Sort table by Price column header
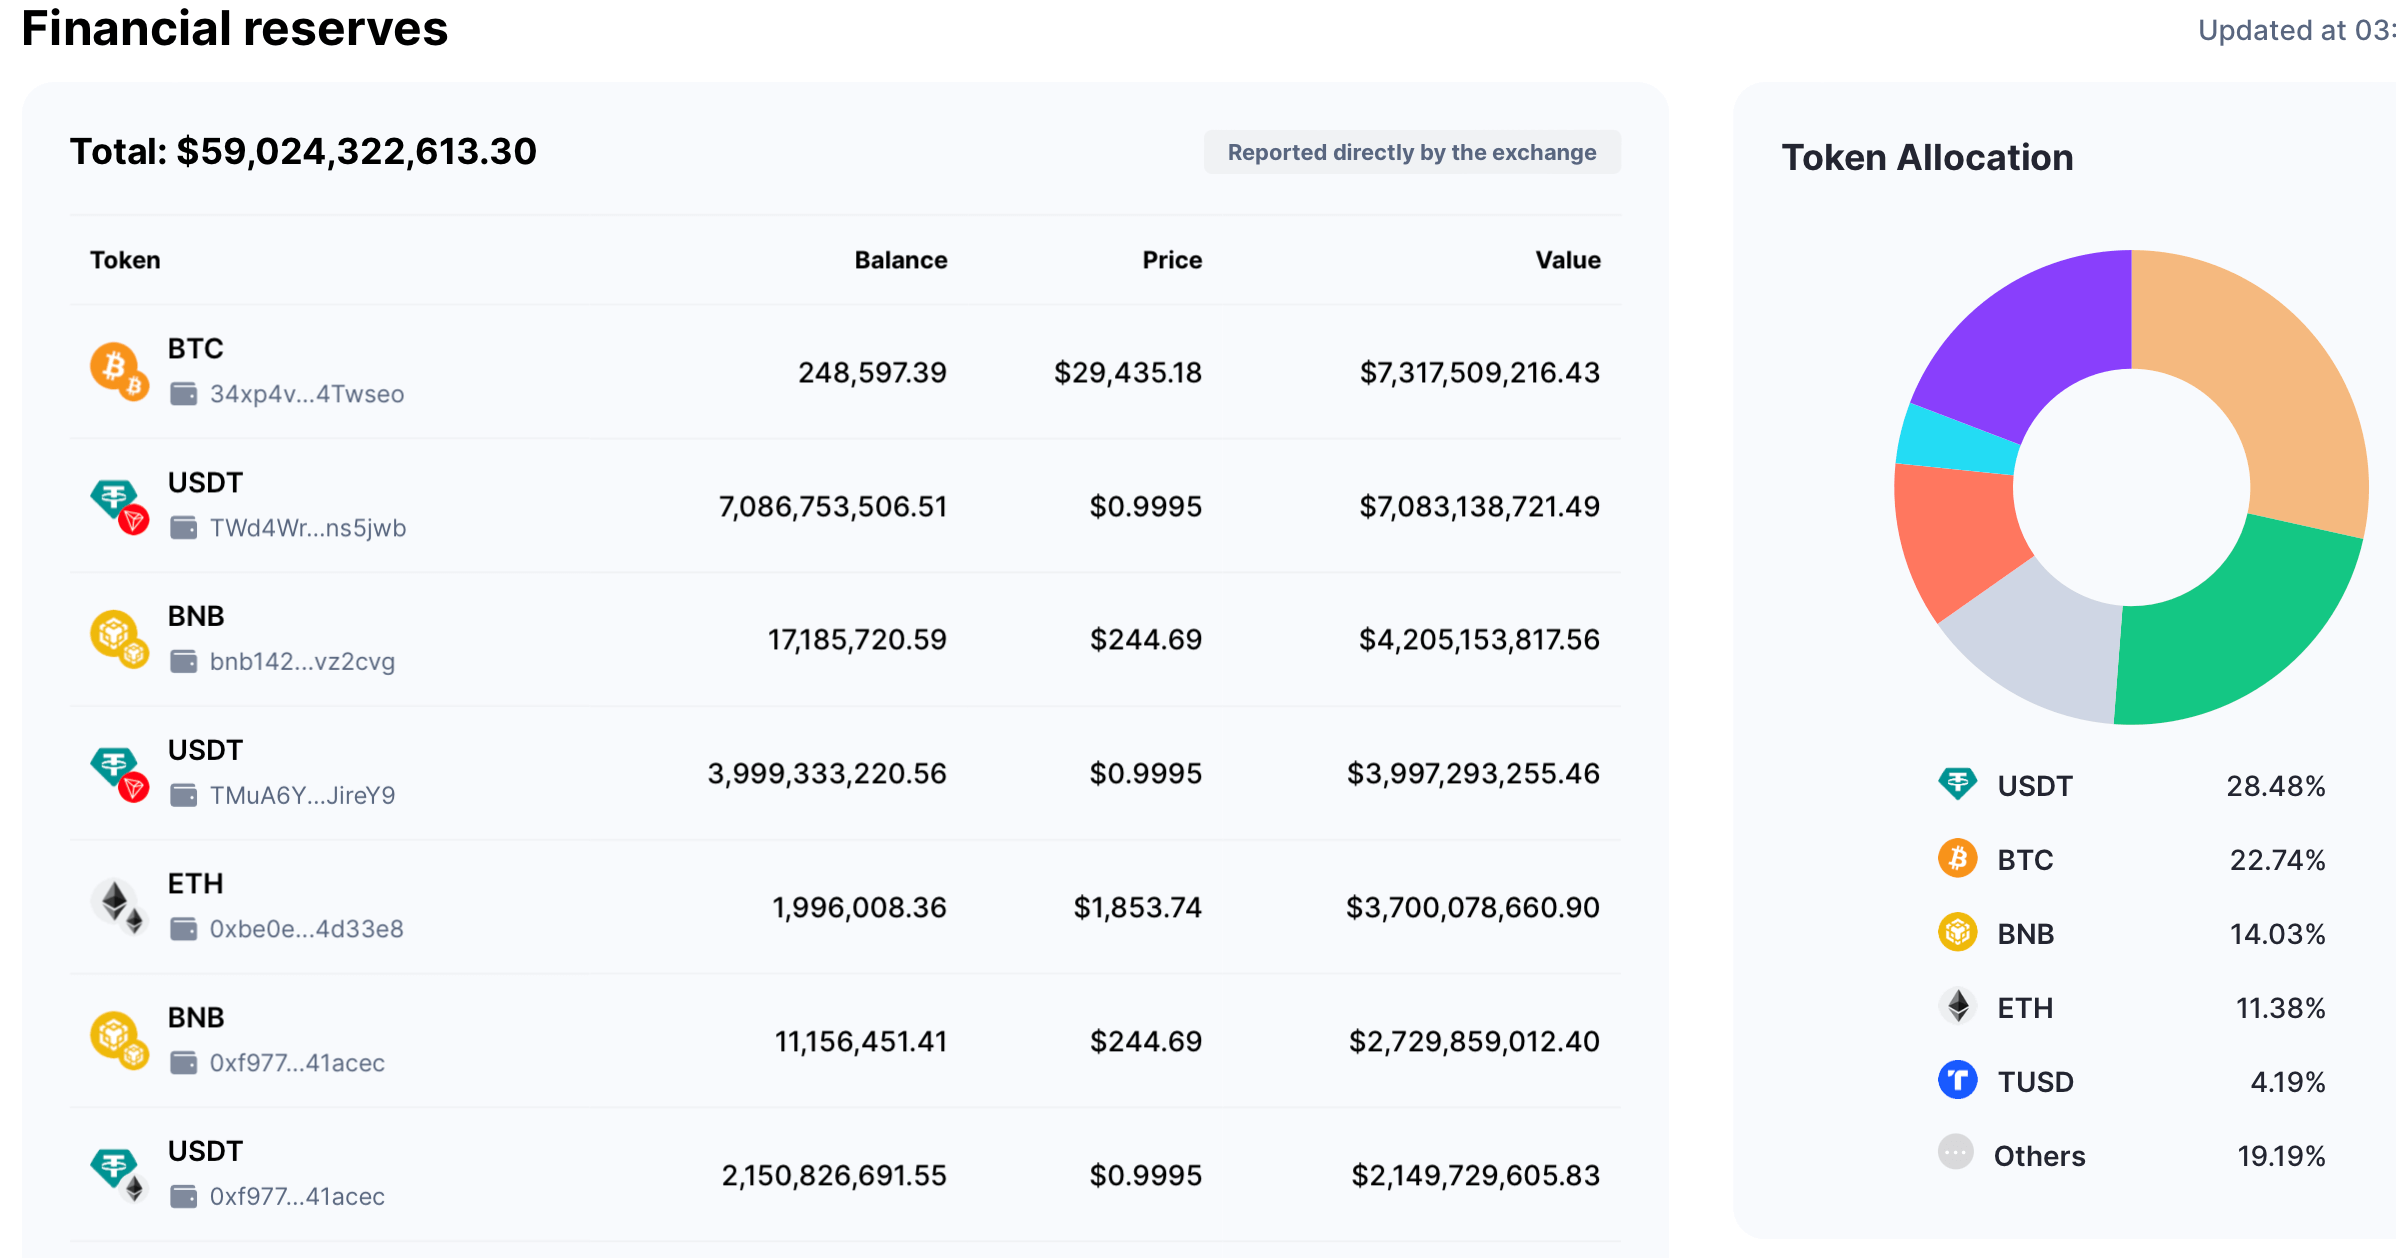 click(x=1171, y=260)
